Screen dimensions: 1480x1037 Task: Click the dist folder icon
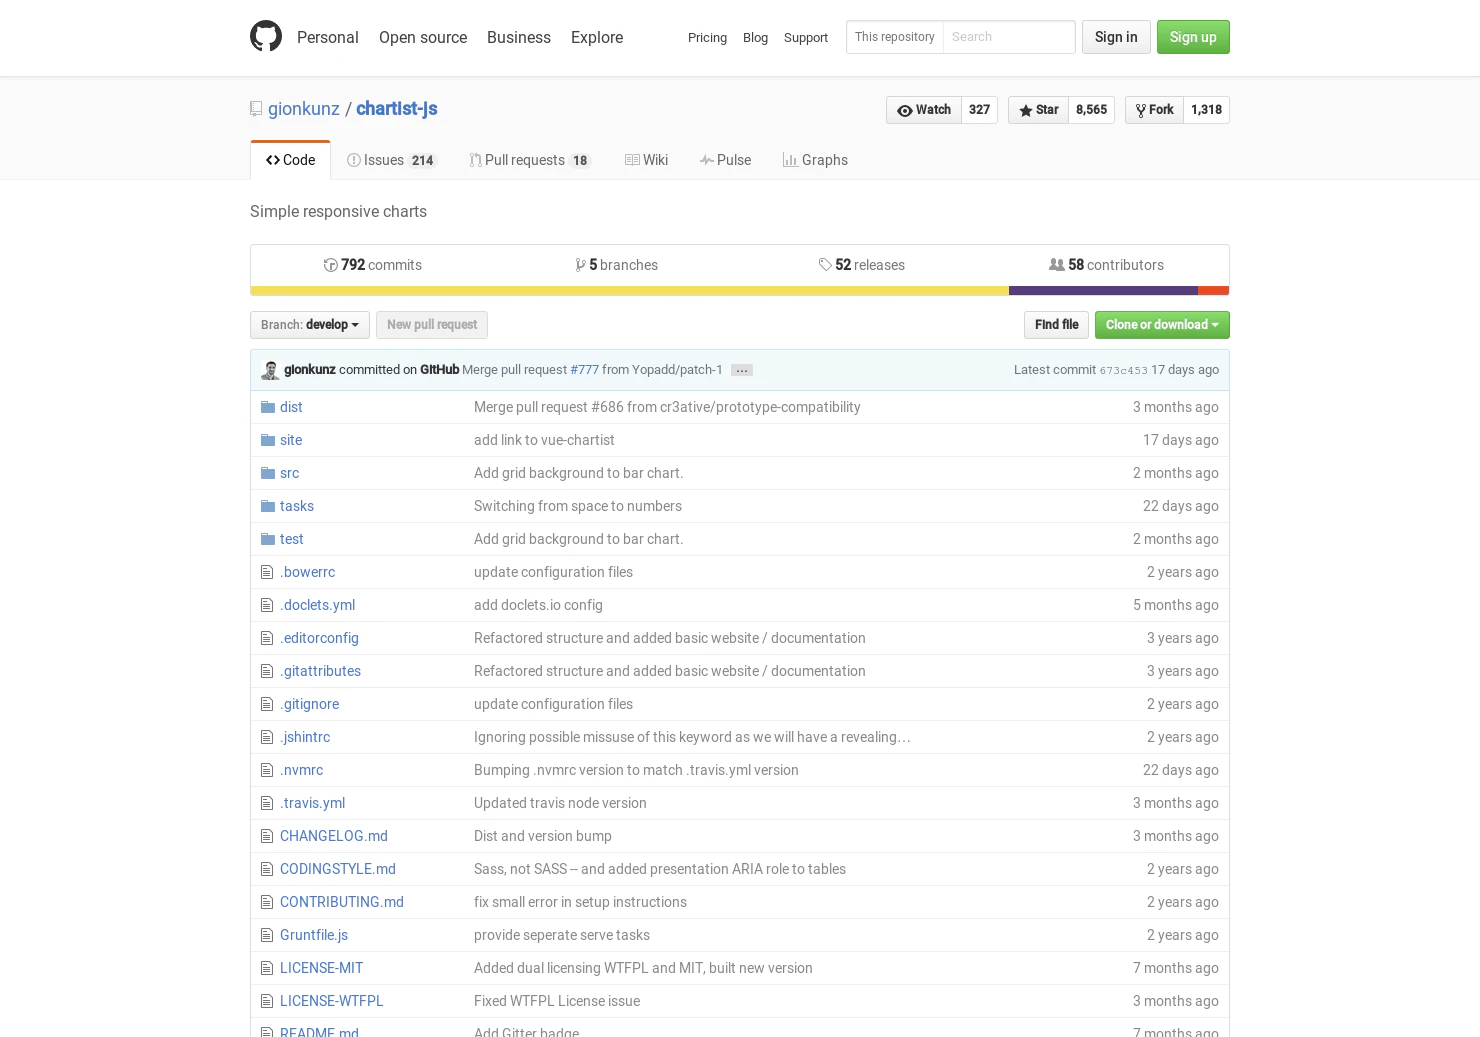pyautogui.click(x=268, y=407)
